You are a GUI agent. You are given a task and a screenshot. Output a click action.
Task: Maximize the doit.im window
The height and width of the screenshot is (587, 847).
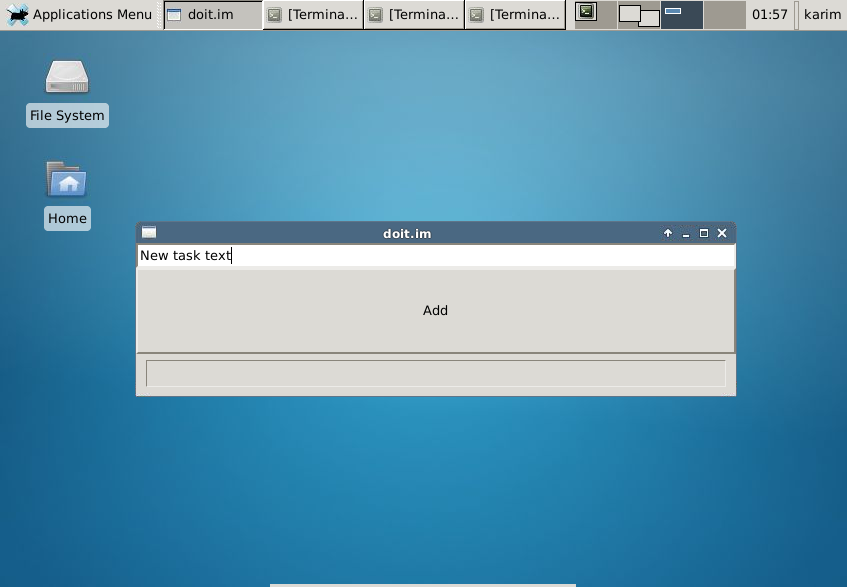[704, 233]
